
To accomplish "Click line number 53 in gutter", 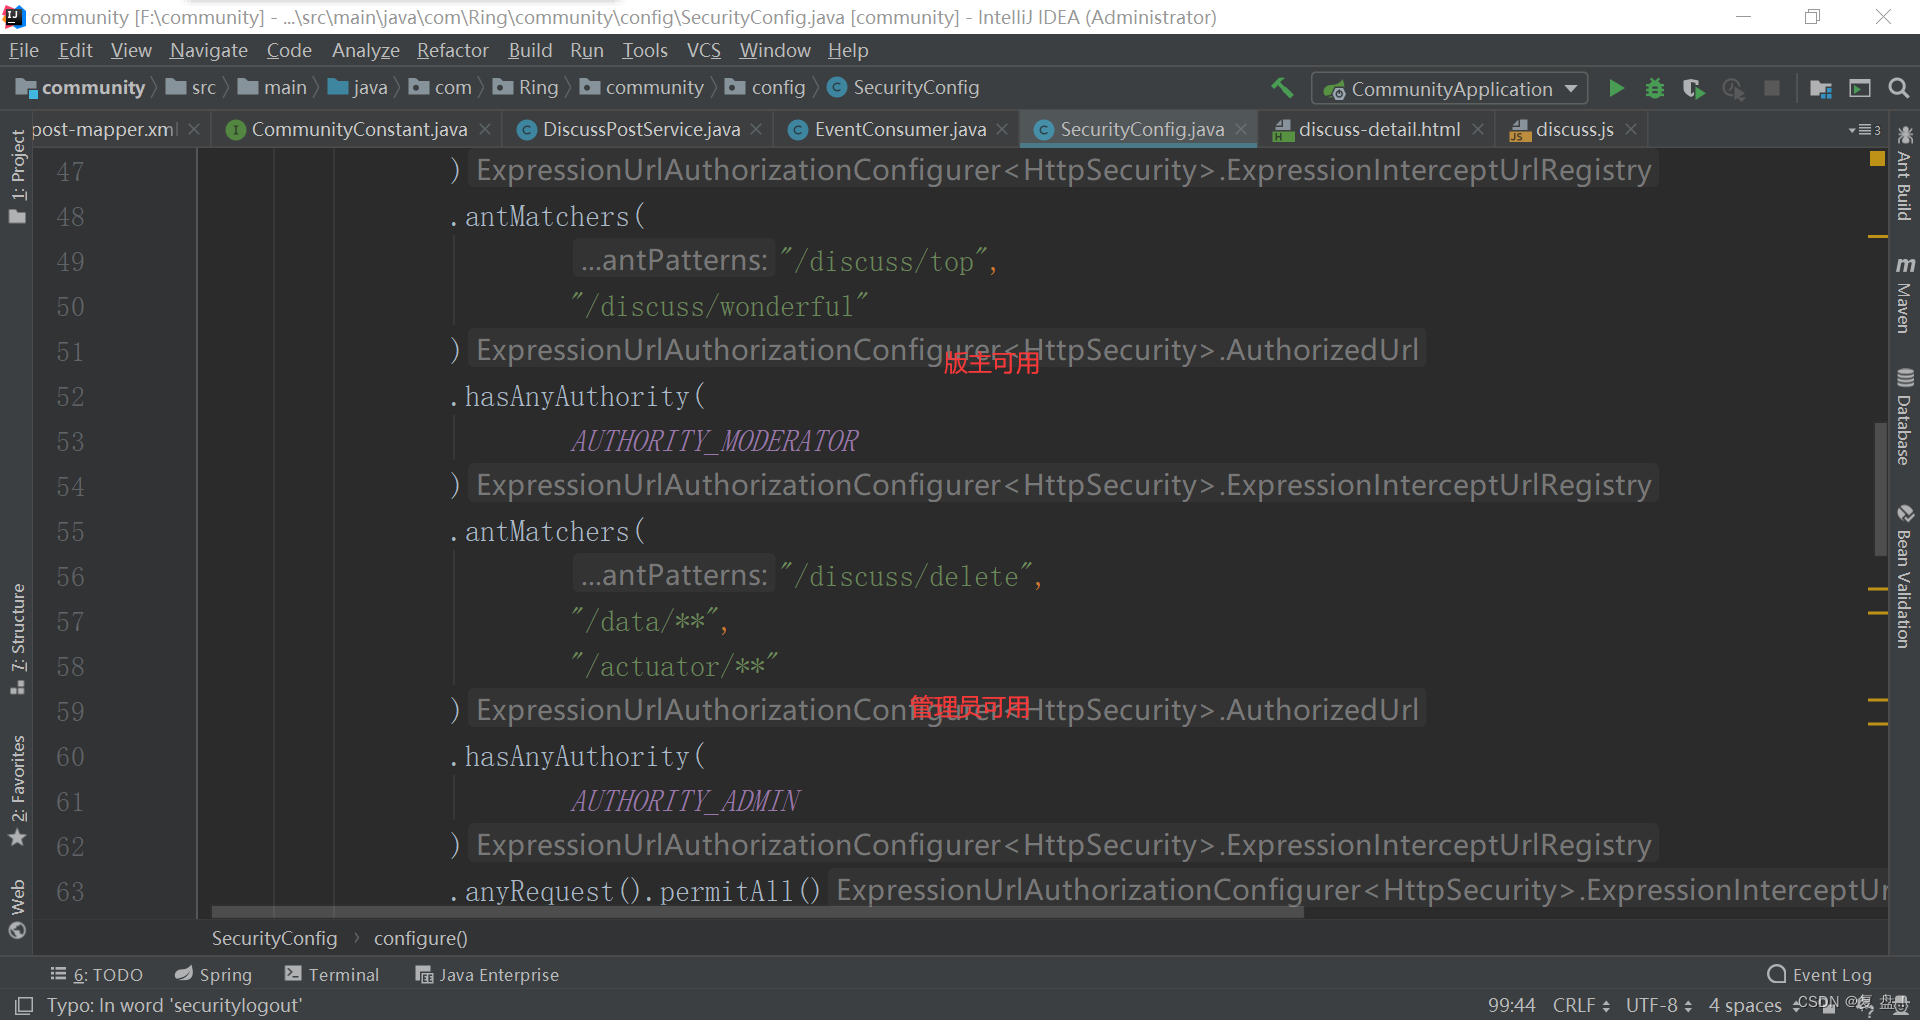I will [70, 441].
